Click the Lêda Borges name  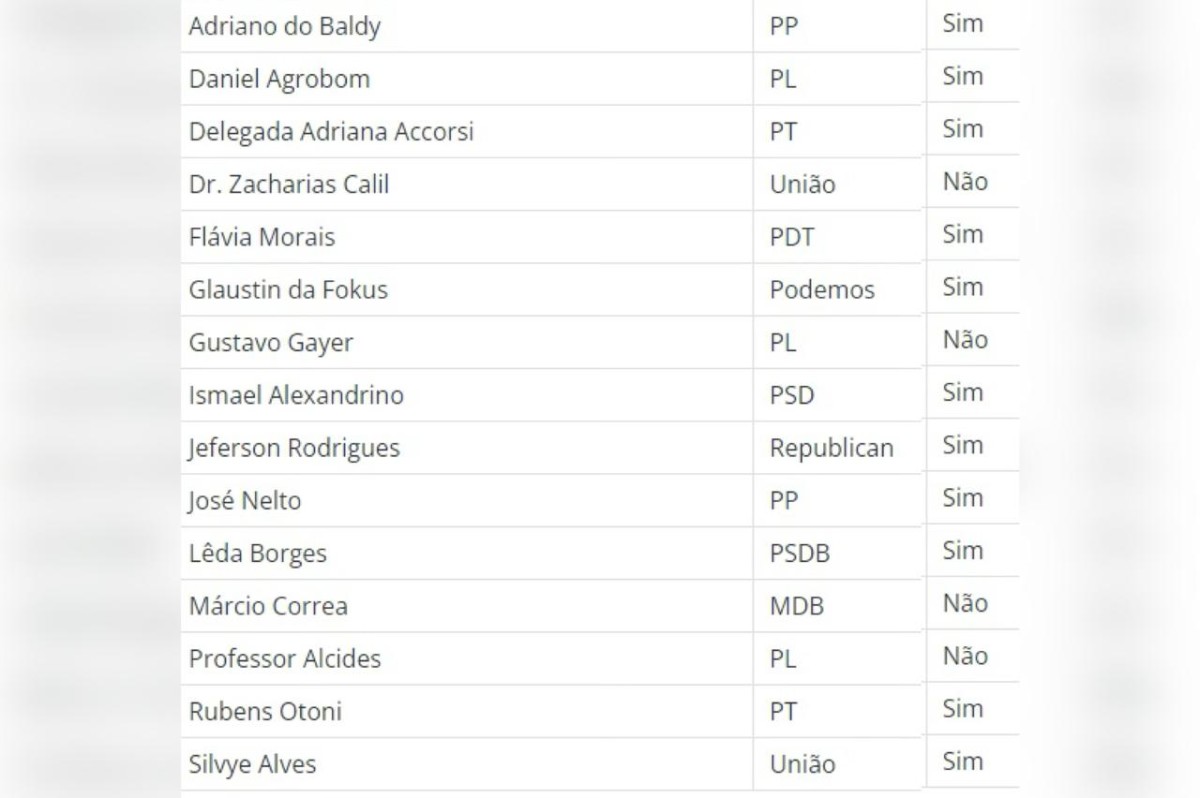[x=258, y=553]
